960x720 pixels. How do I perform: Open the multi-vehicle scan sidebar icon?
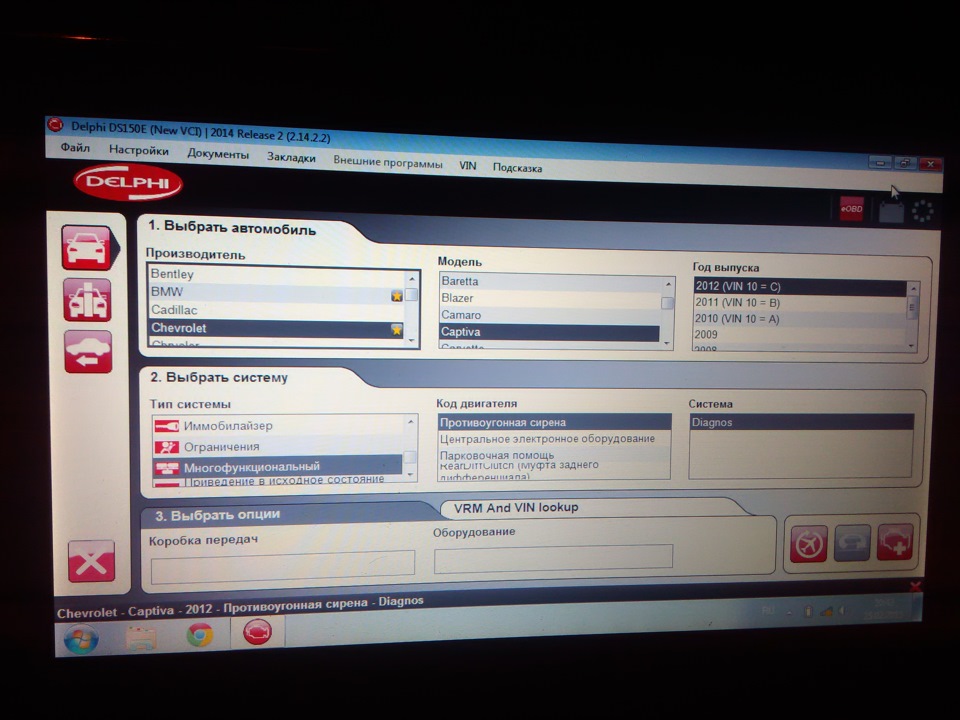click(87, 300)
